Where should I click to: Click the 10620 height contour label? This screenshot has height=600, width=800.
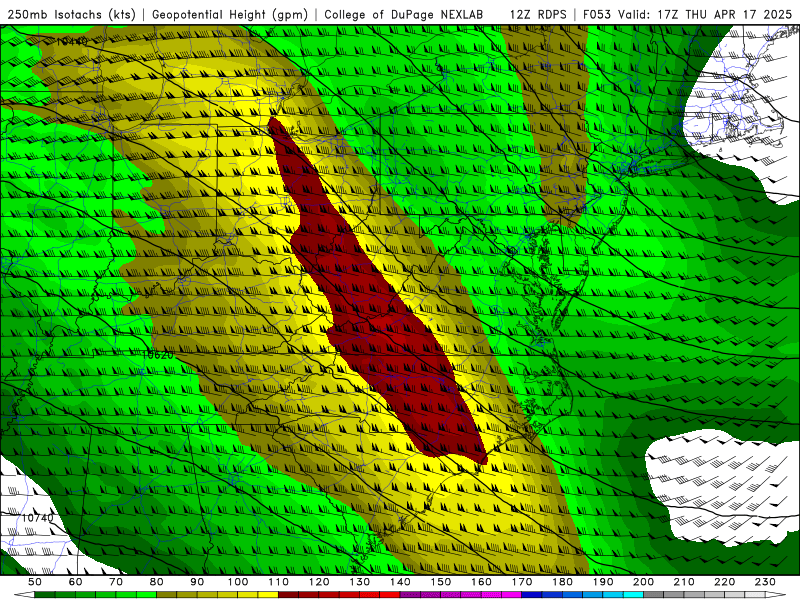[158, 355]
